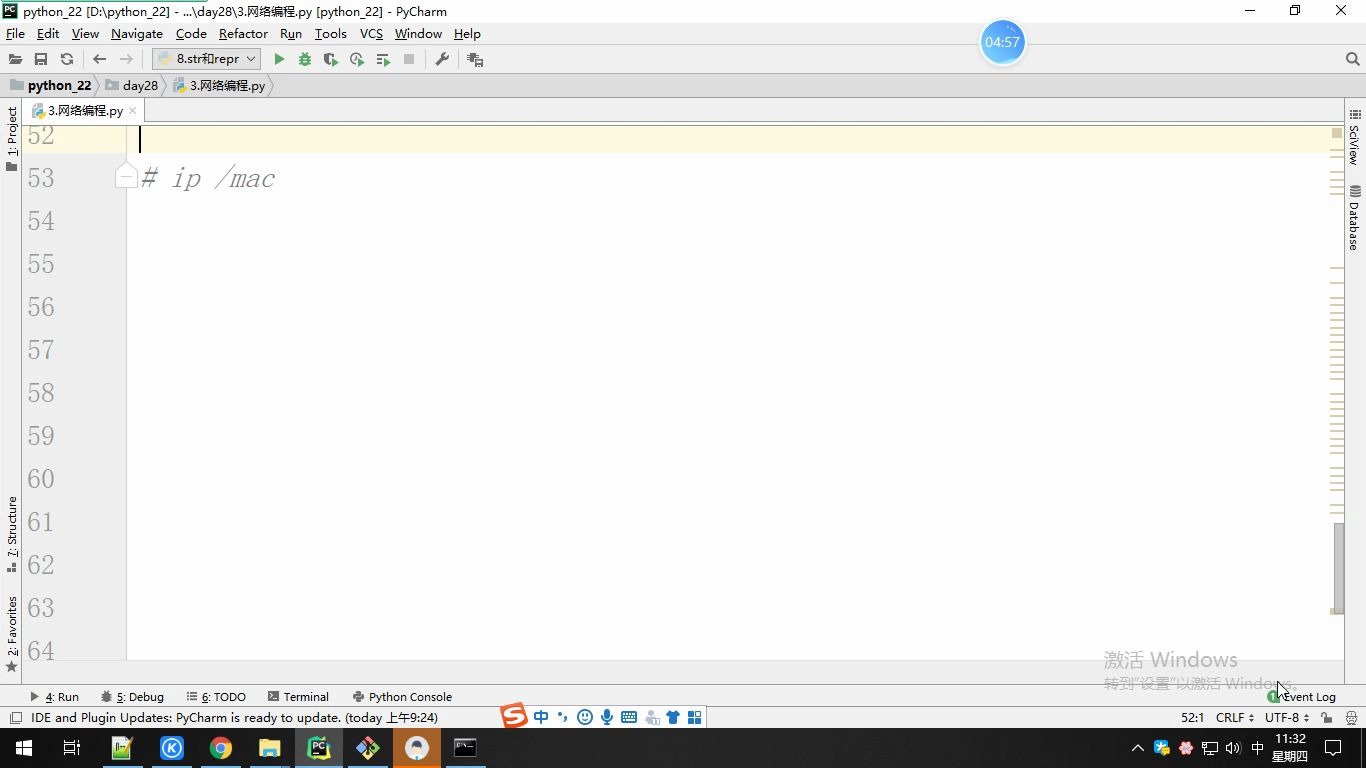Open the Python Console tool window
Screen dimensions: 1366x768
[x=402, y=697]
